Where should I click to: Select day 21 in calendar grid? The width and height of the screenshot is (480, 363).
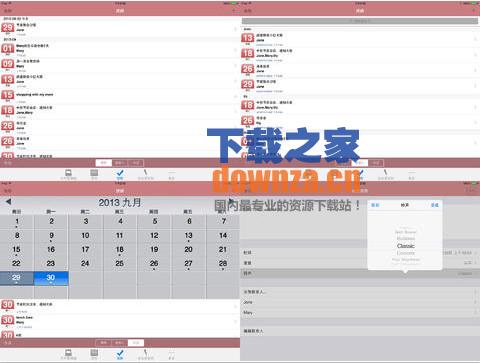(223, 250)
